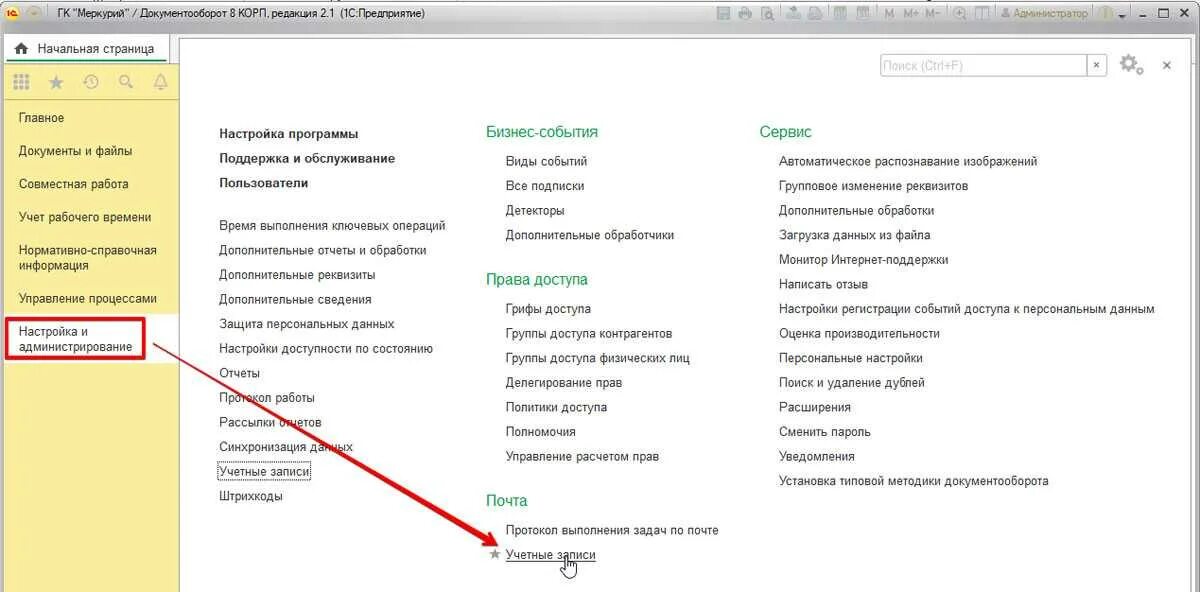Screen dimensions: 1200x592
Task: Switch to the Начальная страница tab
Action: [86, 48]
